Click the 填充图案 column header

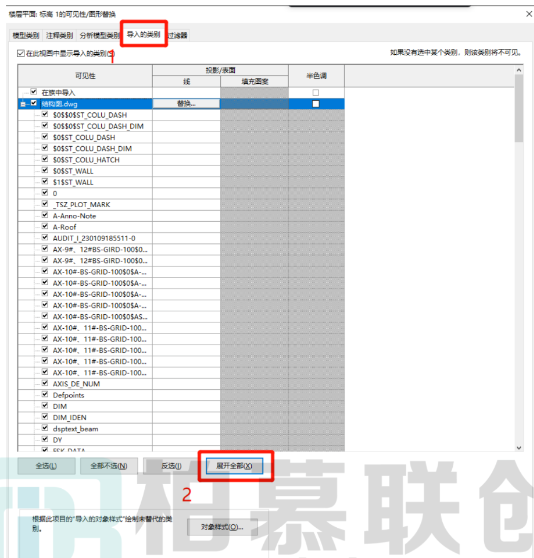(x=254, y=81)
